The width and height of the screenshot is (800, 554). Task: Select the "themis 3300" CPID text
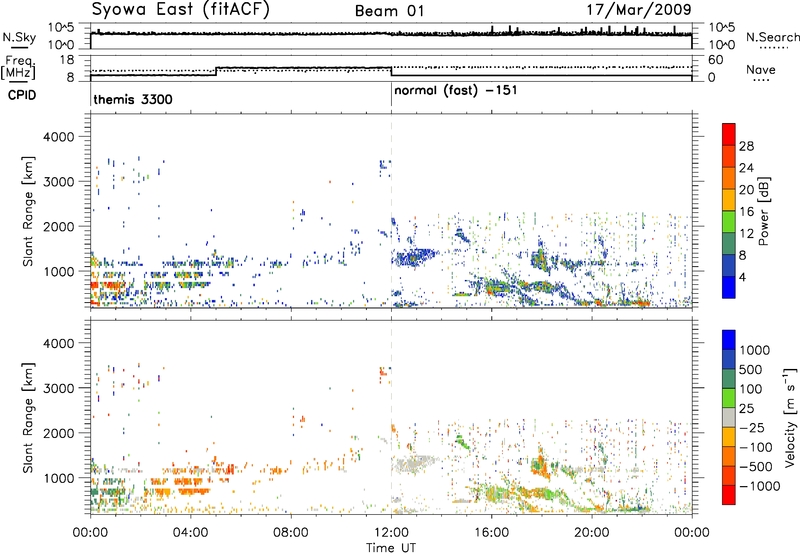[133, 100]
